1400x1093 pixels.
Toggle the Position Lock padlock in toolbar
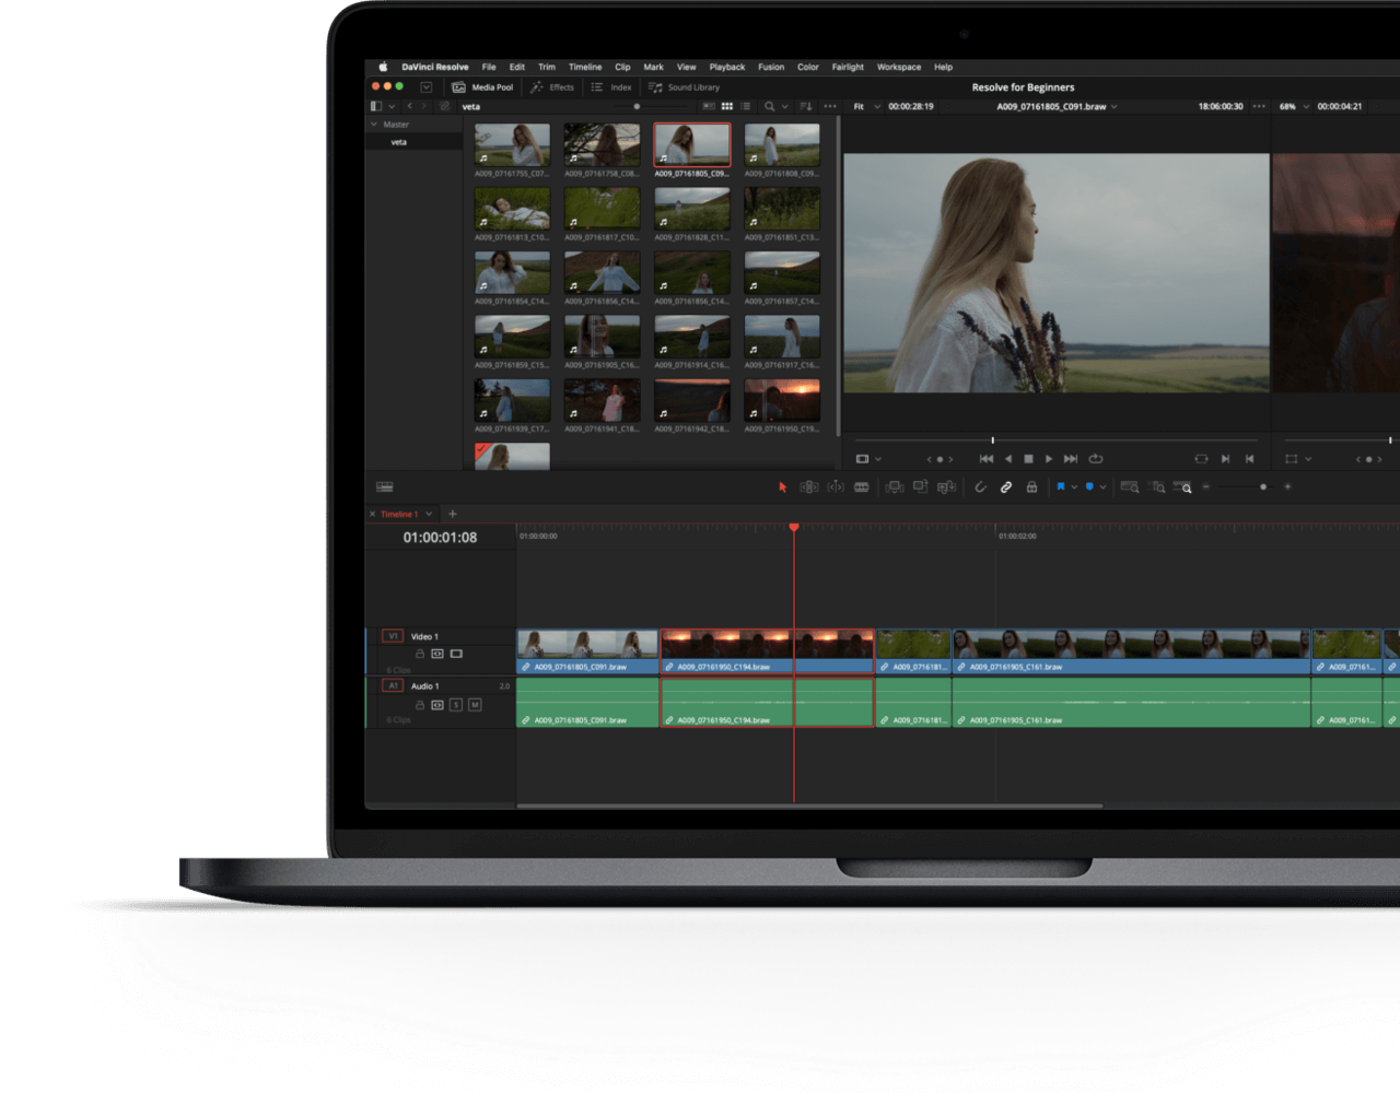point(1032,487)
